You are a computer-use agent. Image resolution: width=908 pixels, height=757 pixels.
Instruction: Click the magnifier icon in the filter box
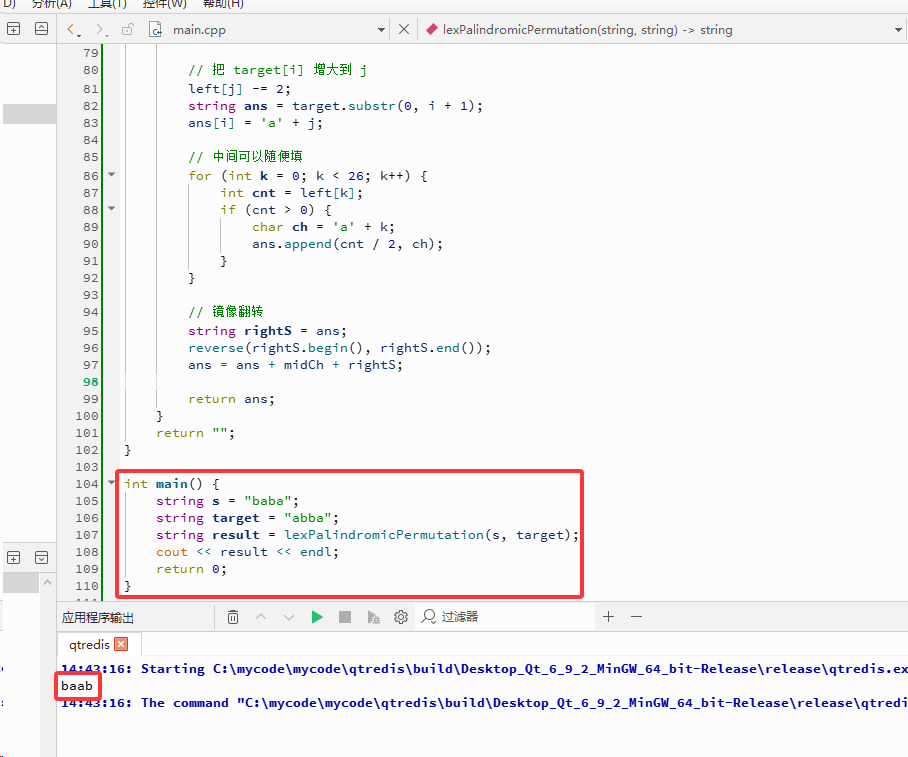(429, 616)
